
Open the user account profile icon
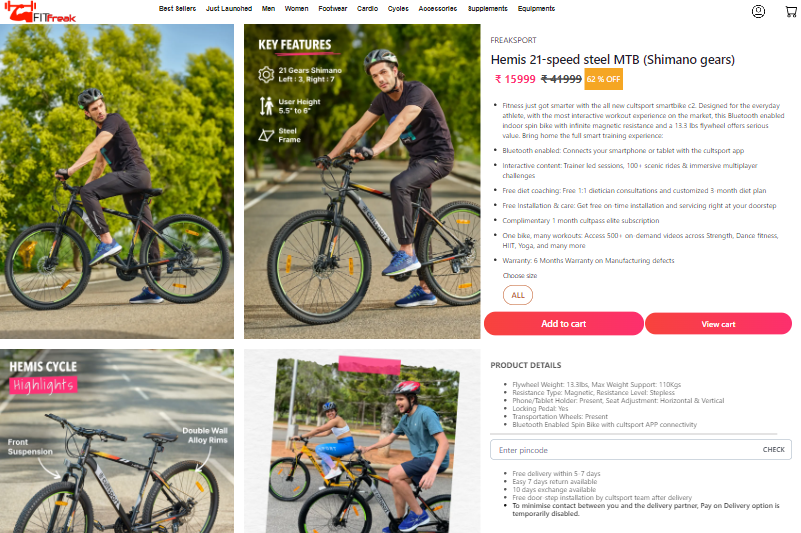(x=758, y=11)
